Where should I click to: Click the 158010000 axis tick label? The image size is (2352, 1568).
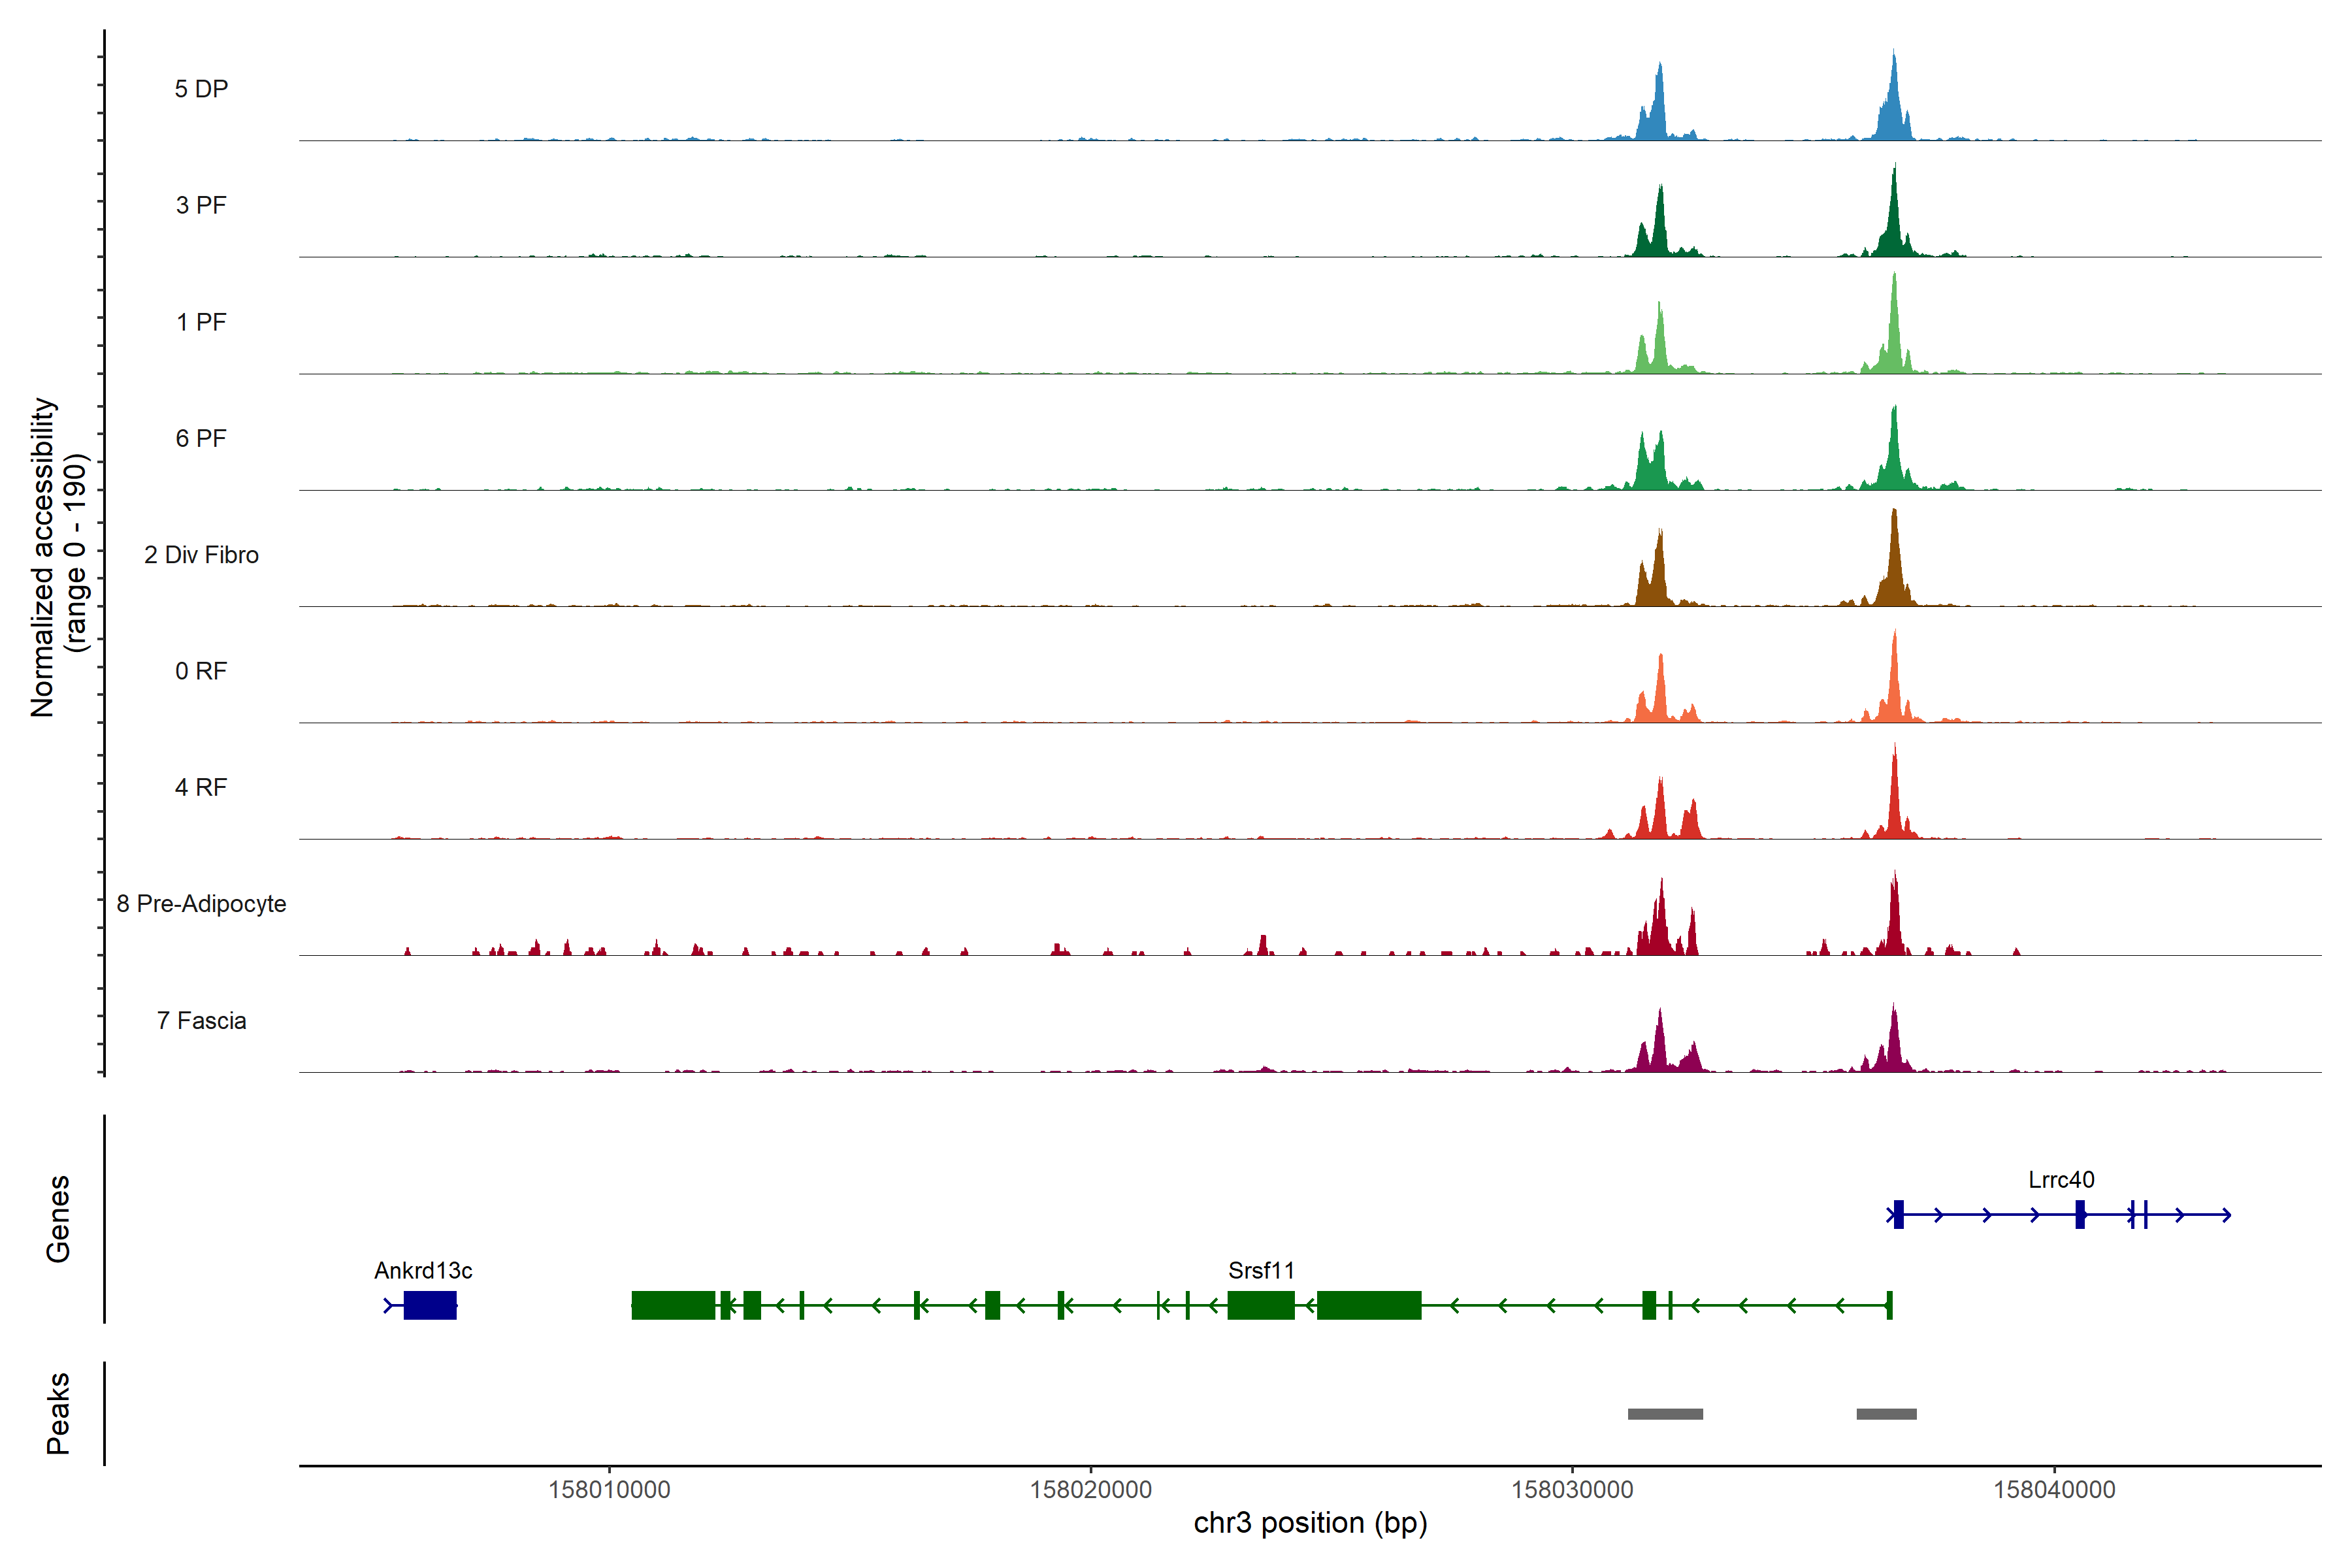coord(609,1489)
